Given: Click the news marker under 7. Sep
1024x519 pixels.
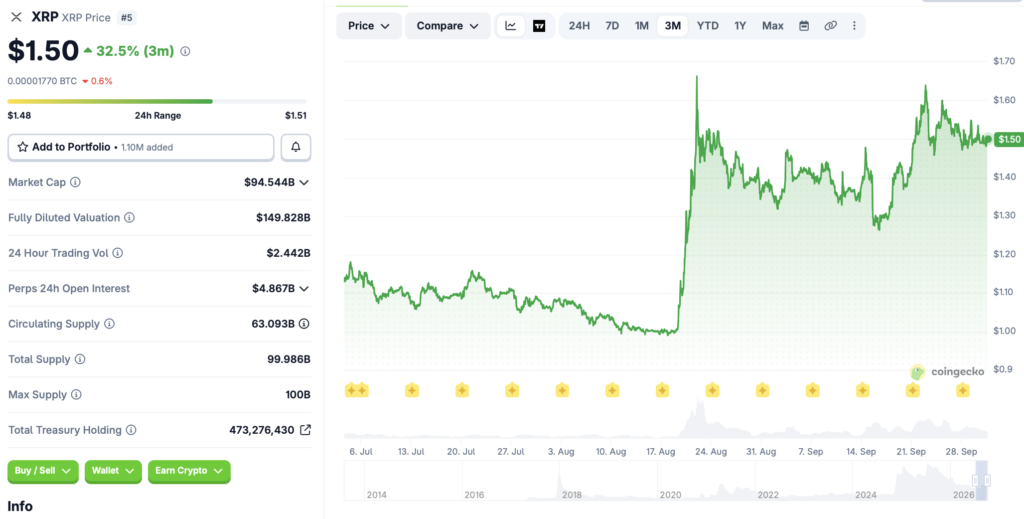Looking at the screenshot, I should coord(812,390).
